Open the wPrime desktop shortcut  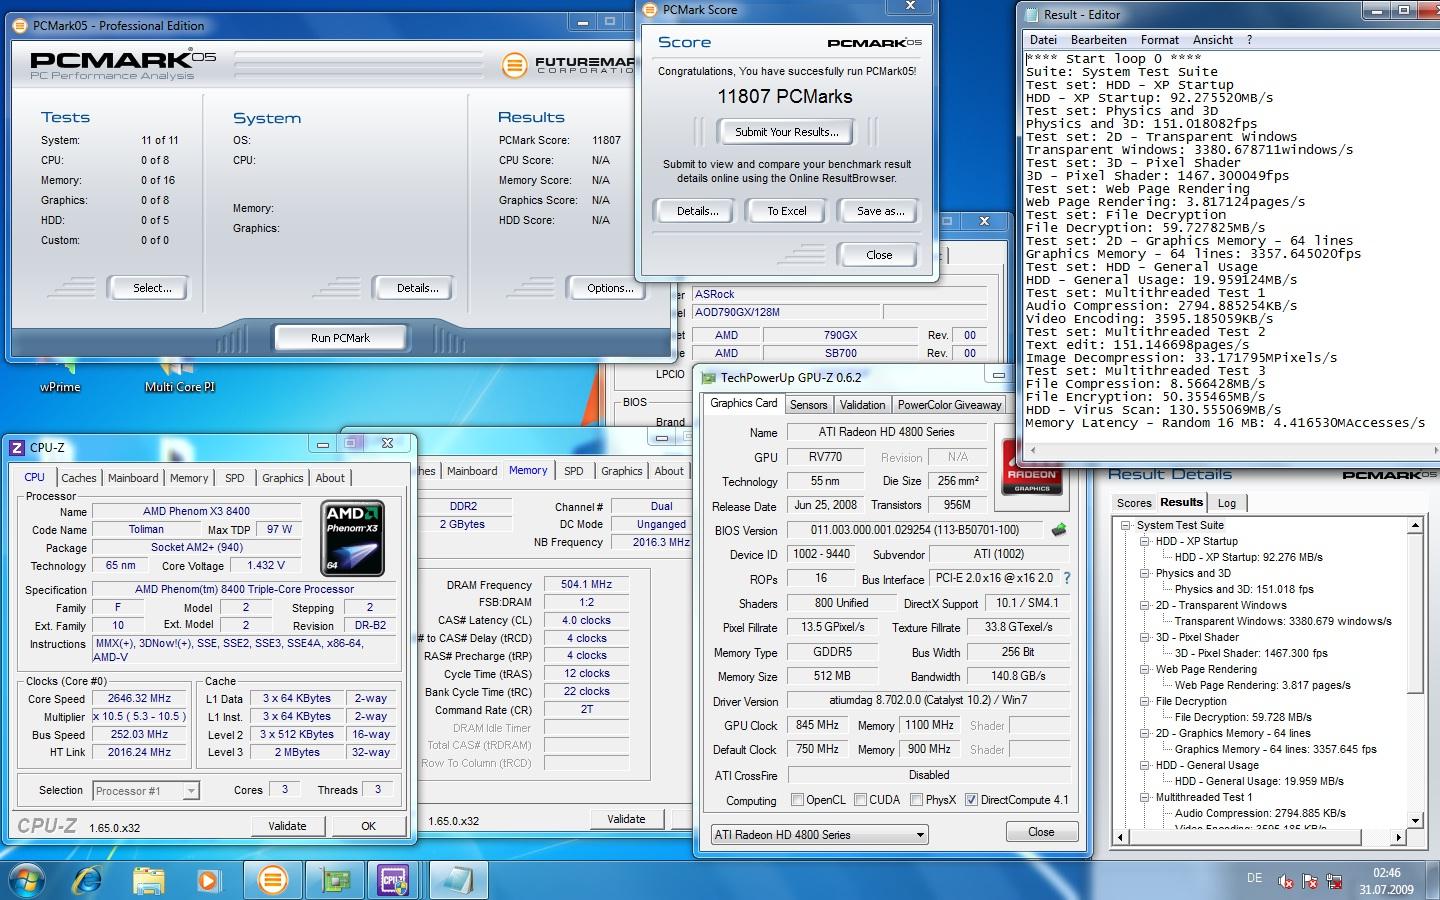(x=60, y=377)
